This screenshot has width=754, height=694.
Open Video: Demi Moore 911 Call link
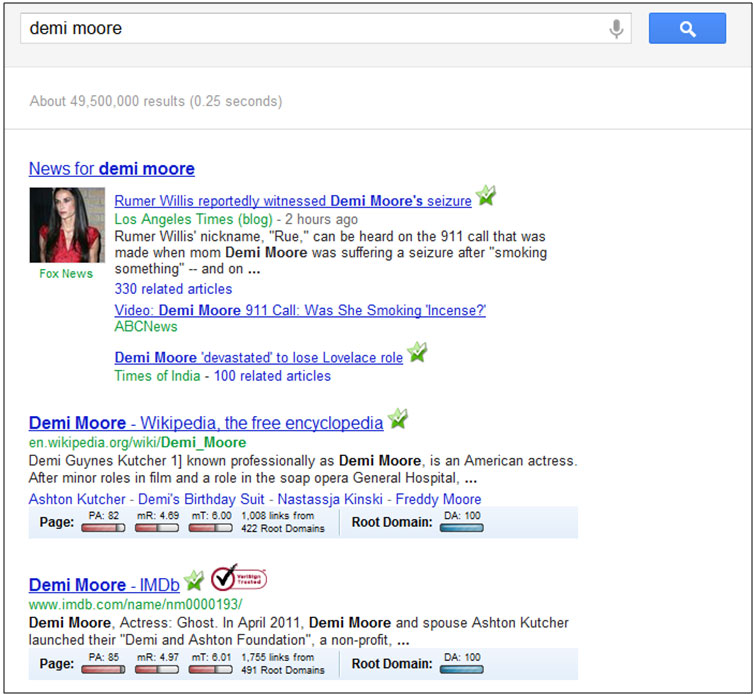point(300,310)
